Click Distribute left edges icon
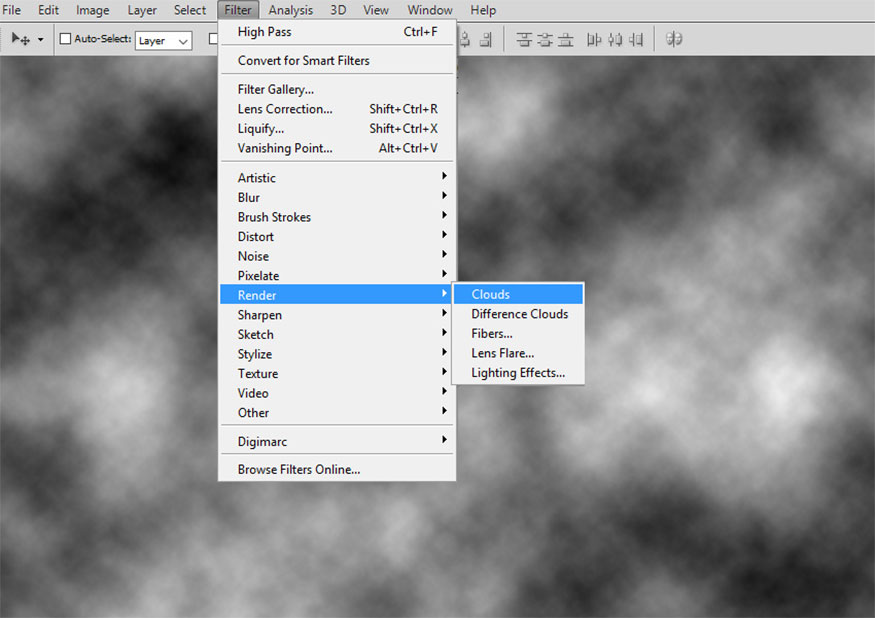Viewport: 875px width, 618px height. click(x=594, y=39)
